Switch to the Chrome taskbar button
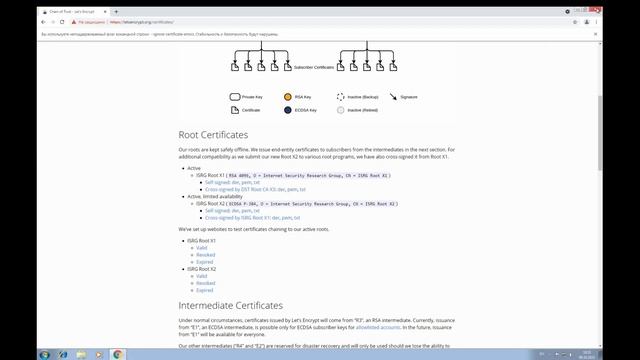 pos(118,354)
